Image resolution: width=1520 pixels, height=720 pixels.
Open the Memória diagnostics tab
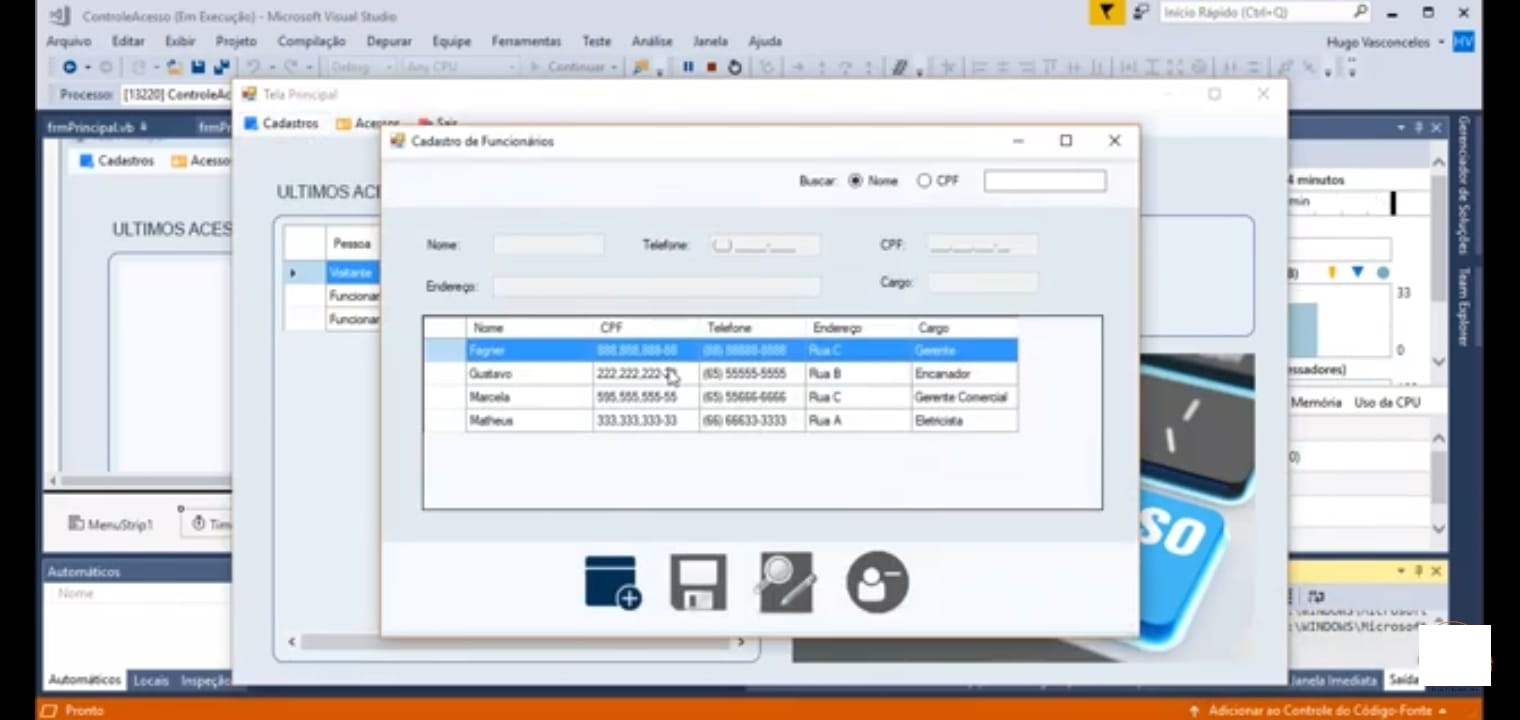pyautogui.click(x=1315, y=402)
